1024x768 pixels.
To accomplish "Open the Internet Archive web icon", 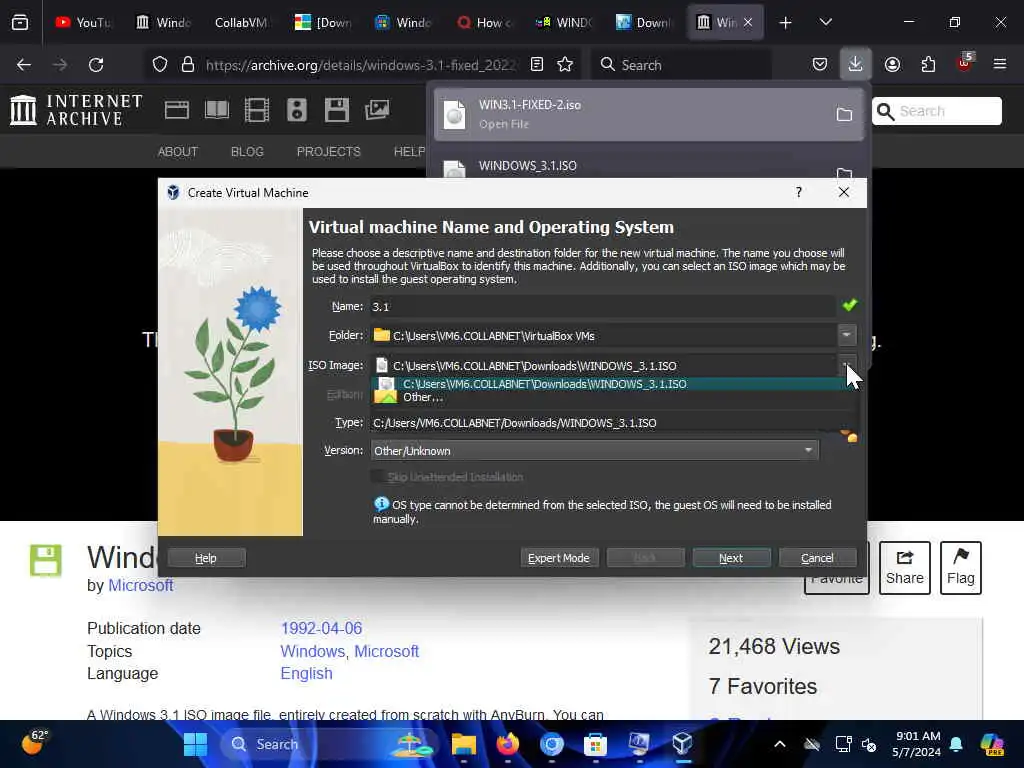I will [x=177, y=110].
